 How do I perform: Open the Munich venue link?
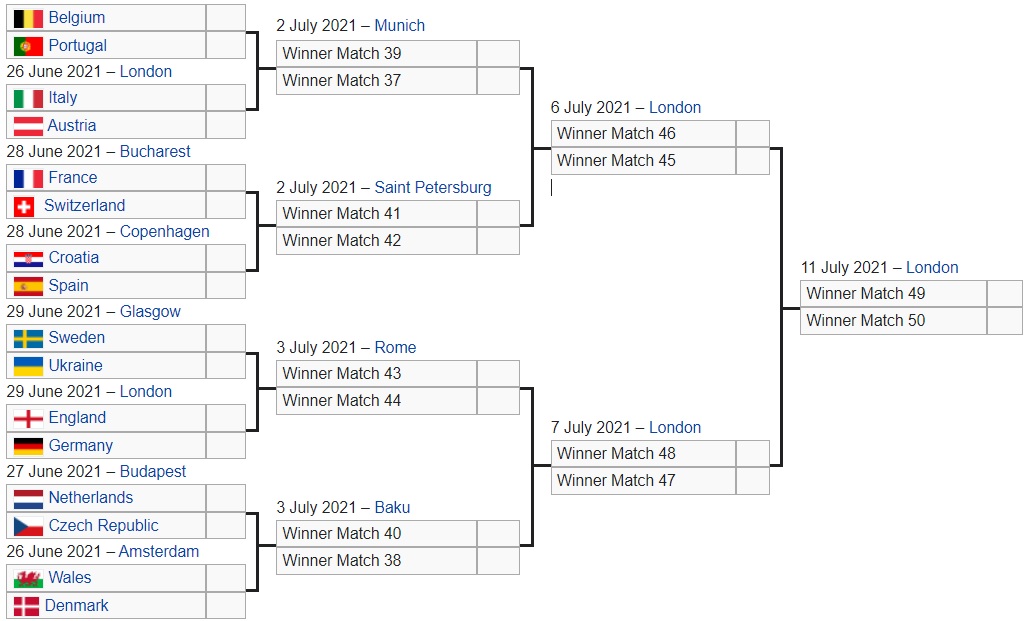399,26
